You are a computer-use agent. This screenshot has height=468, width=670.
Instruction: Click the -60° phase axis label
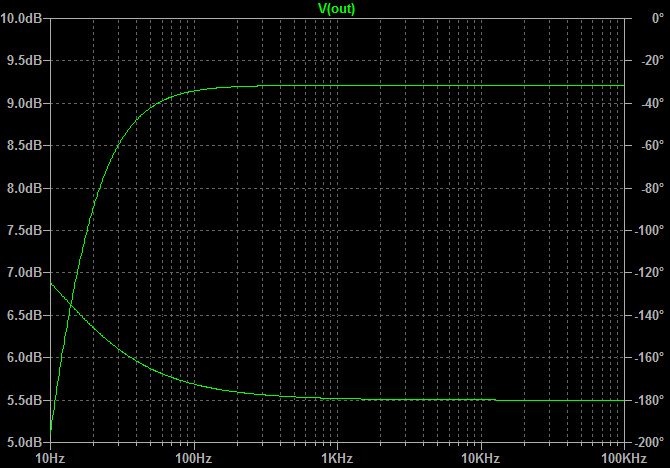click(653, 145)
